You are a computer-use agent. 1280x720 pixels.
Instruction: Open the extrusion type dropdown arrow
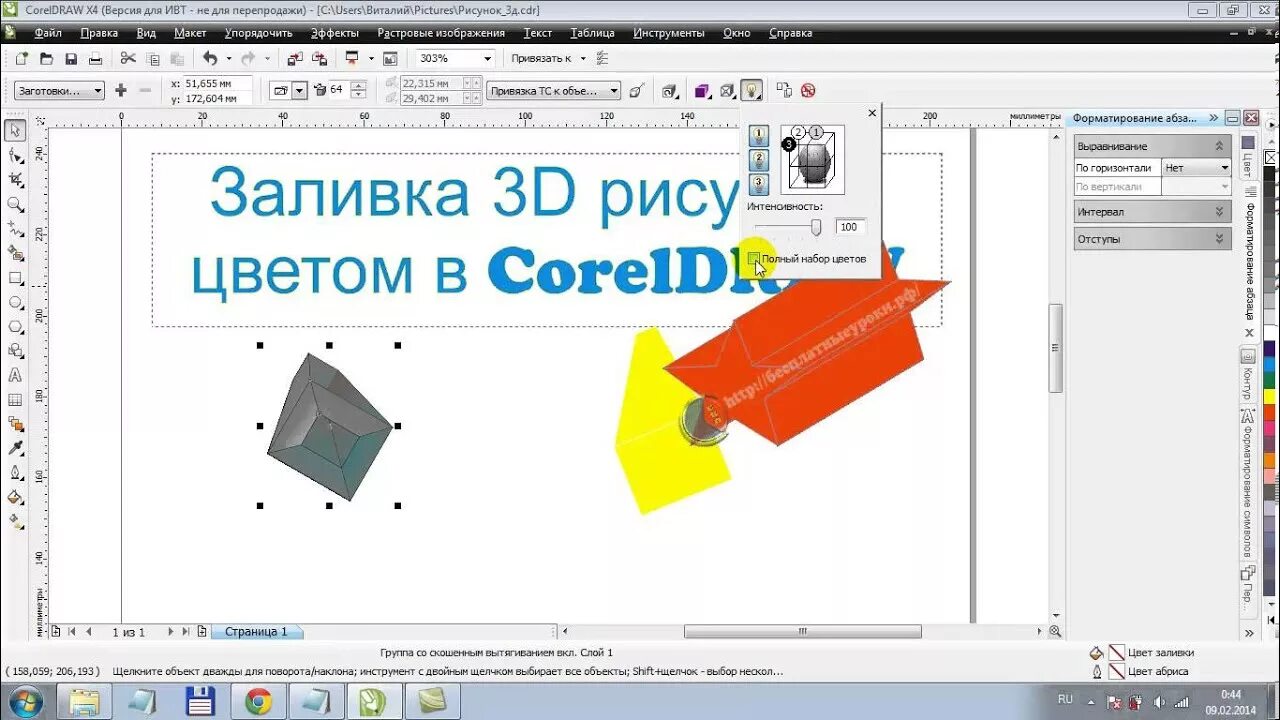click(x=299, y=91)
